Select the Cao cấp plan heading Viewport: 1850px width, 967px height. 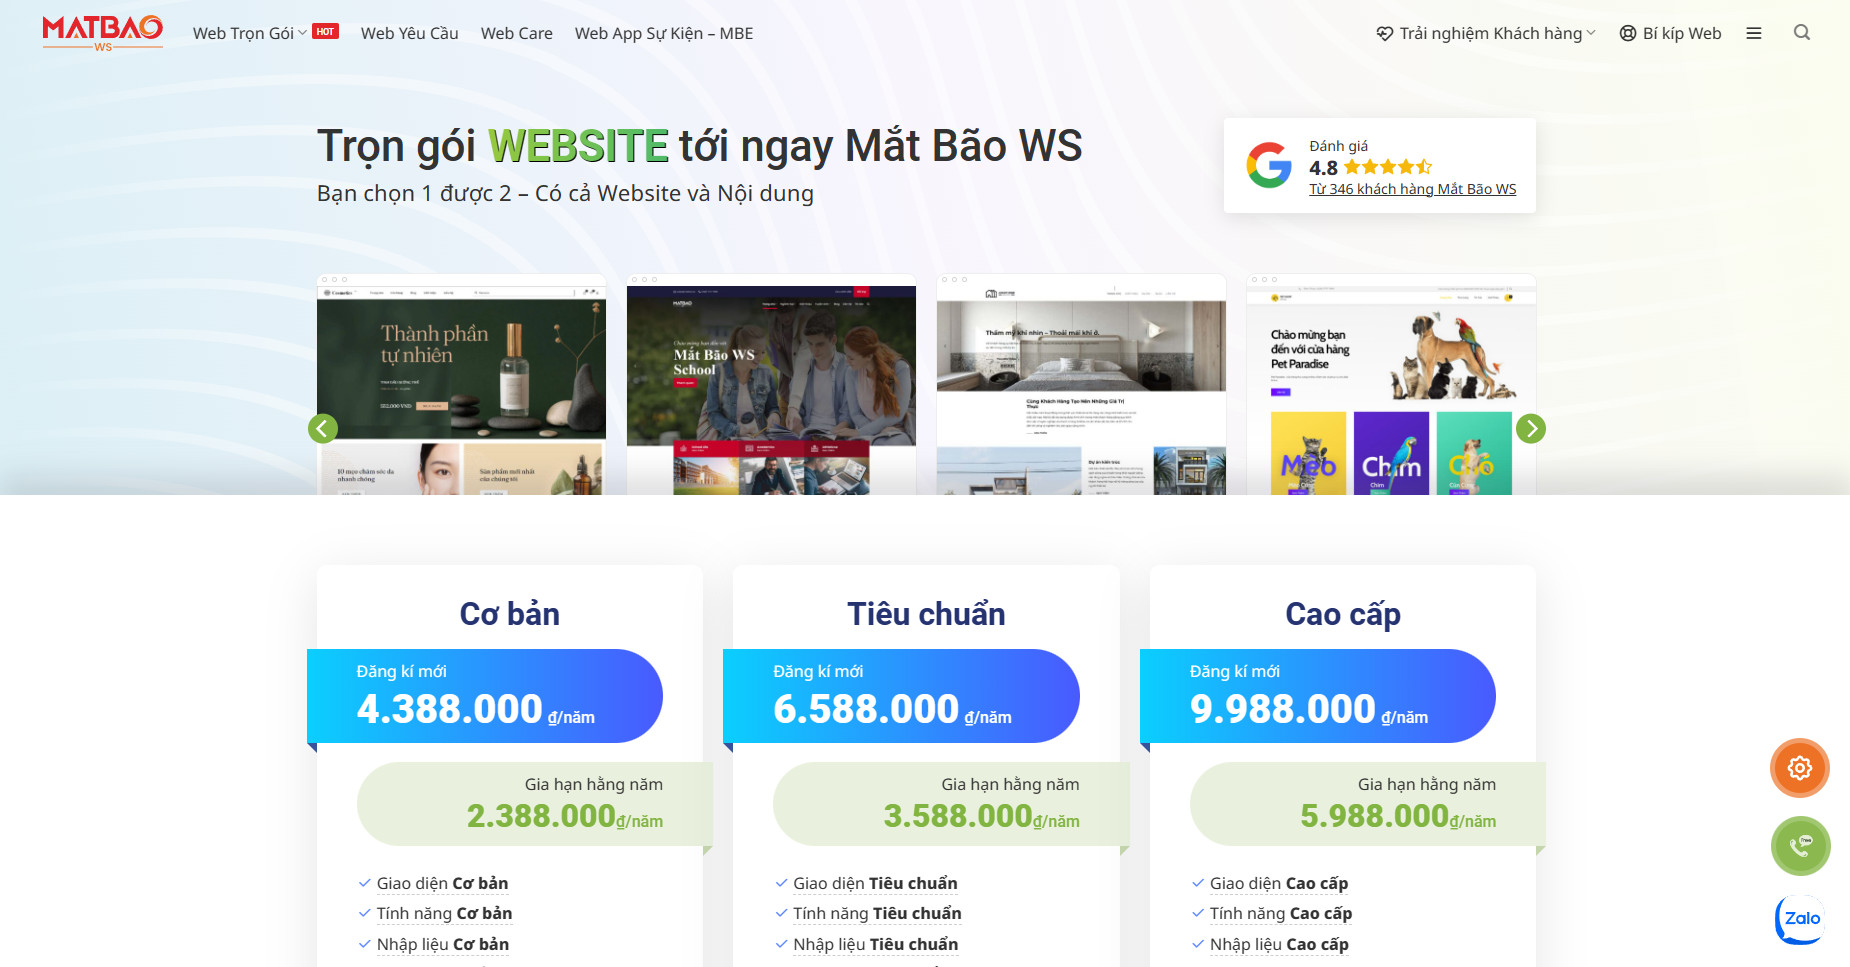1343,614
